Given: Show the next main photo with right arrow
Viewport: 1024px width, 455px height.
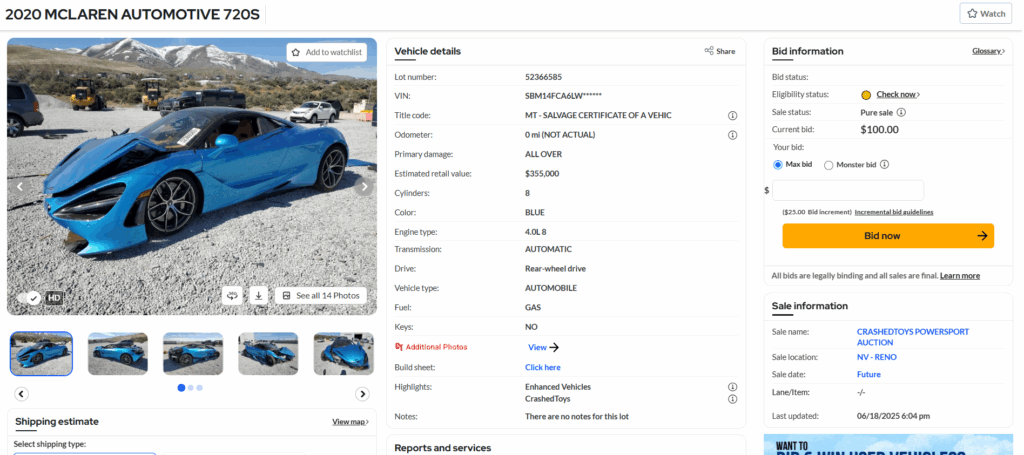Looking at the screenshot, I should coord(364,187).
